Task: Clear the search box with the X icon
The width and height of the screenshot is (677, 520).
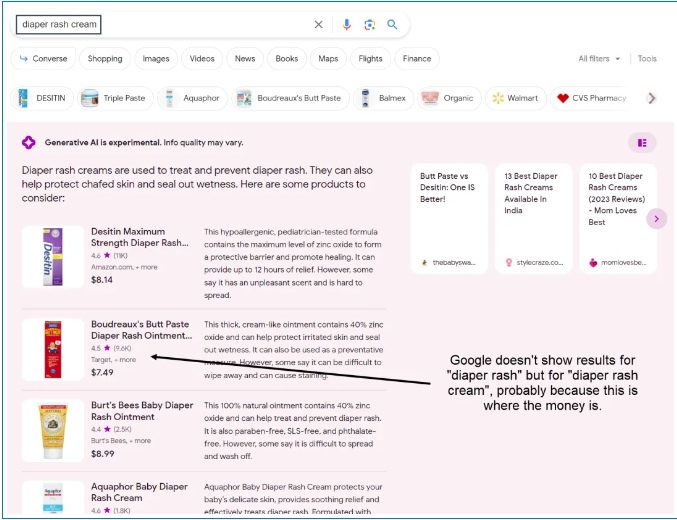Action: [318, 25]
